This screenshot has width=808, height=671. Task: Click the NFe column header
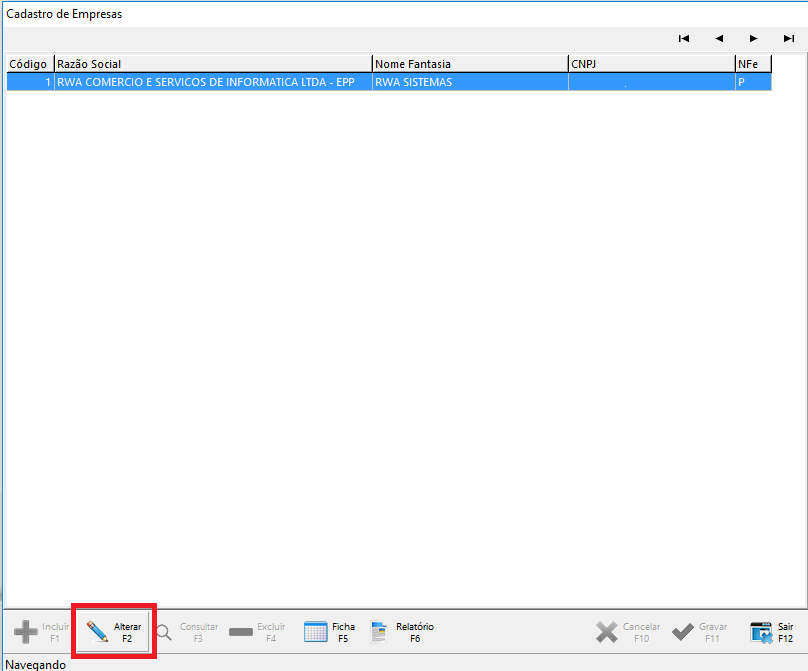point(753,64)
